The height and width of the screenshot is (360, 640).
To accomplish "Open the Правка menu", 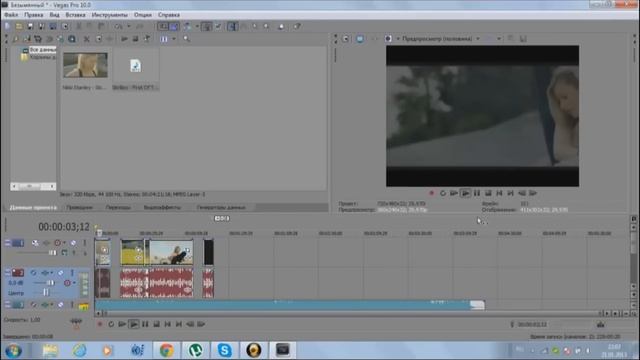I will click(x=33, y=15).
